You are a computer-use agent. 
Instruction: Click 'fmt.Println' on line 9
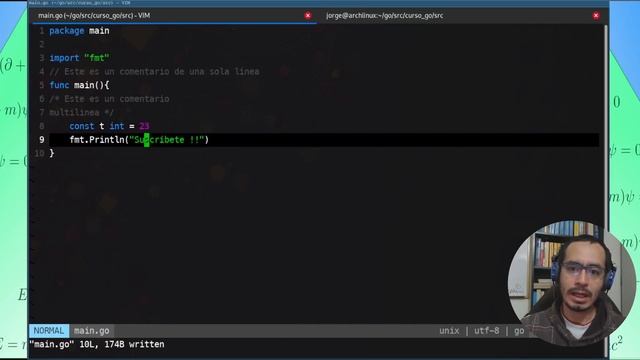tap(97, 140)
